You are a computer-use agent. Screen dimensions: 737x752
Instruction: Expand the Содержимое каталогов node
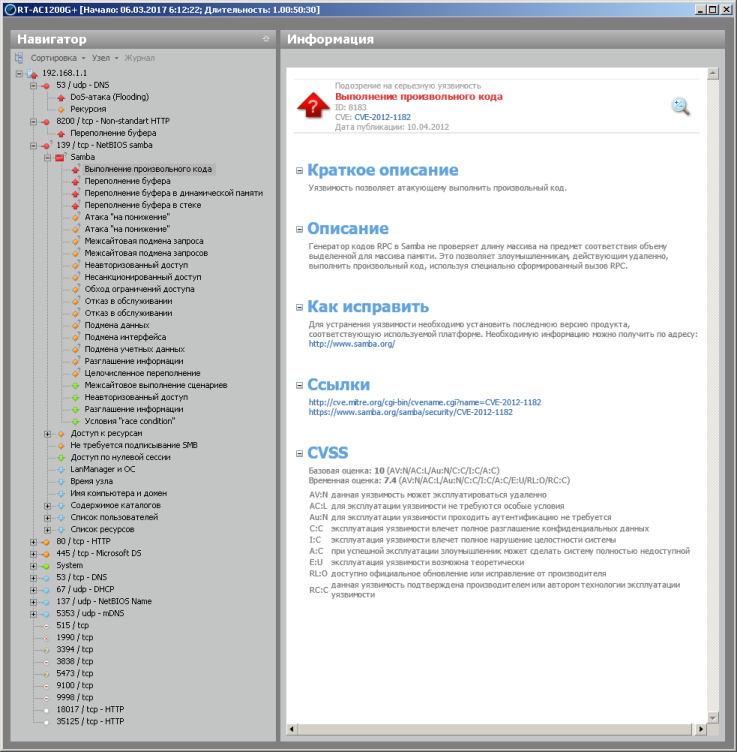click(x=47, y=505)
